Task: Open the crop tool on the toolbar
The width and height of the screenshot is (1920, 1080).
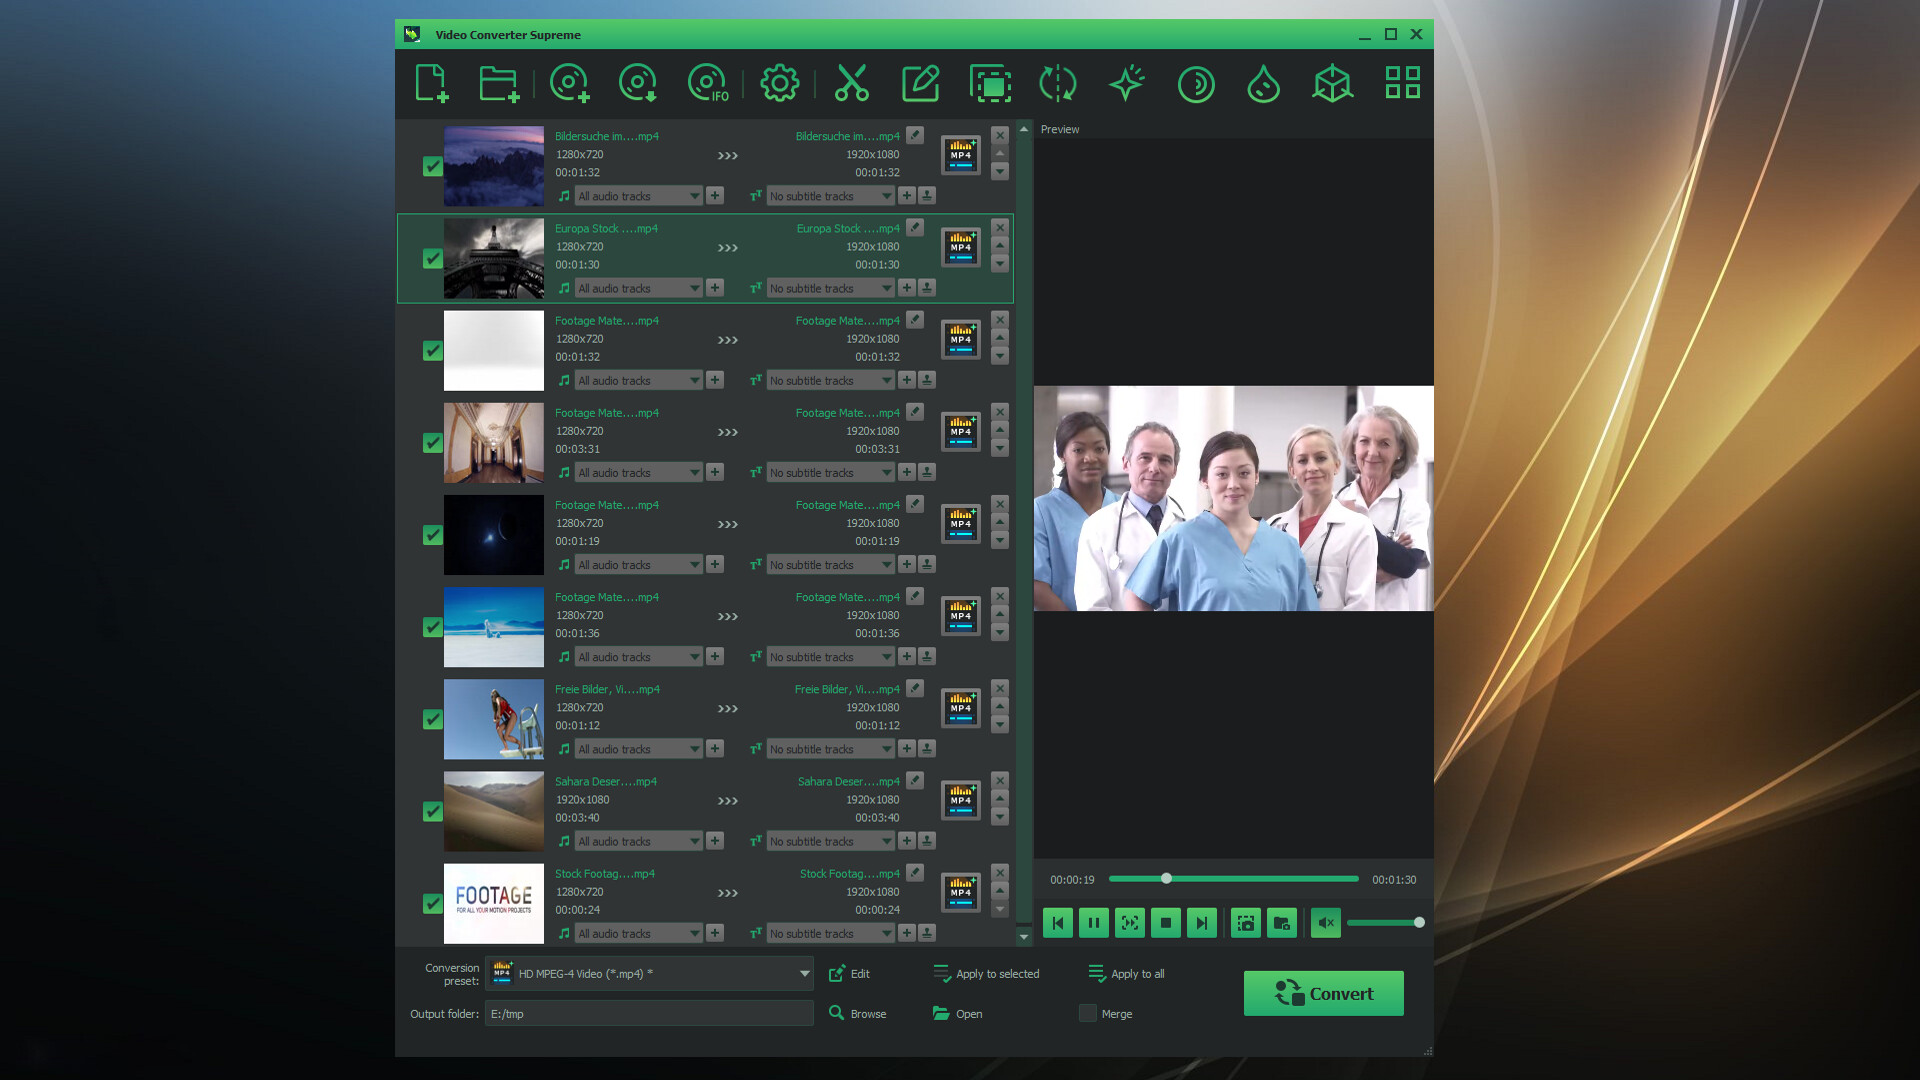Action: coord(990,84)
